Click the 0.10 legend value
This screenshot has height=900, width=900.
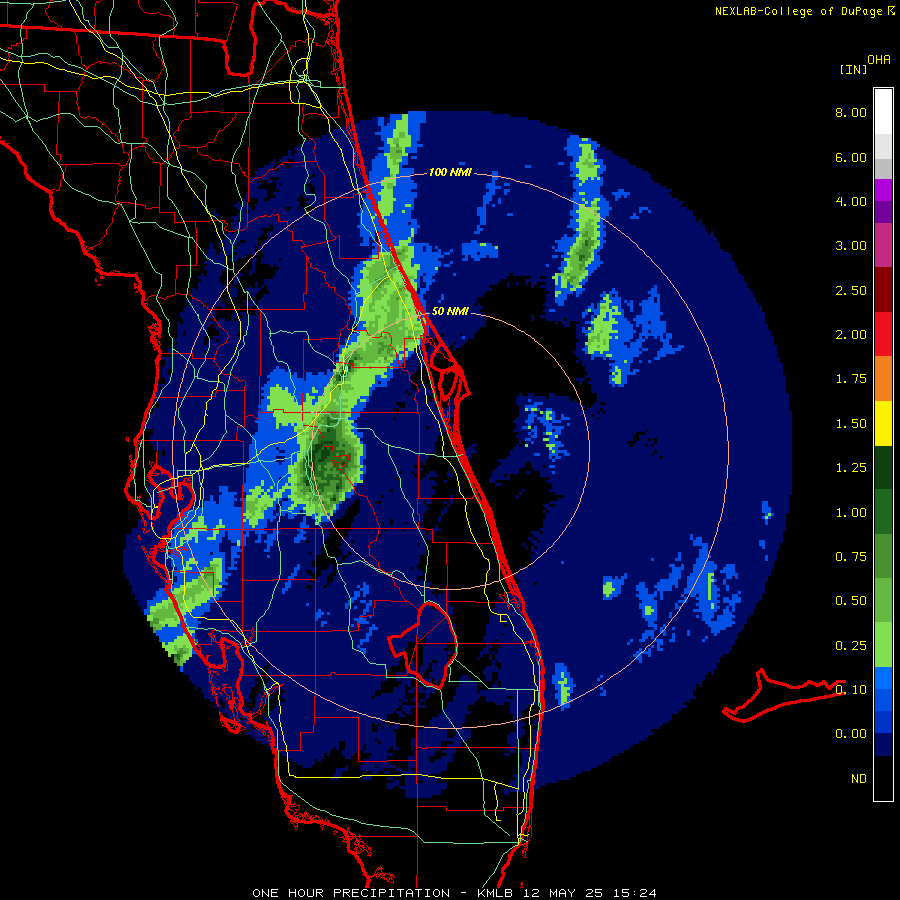[851, 690]
